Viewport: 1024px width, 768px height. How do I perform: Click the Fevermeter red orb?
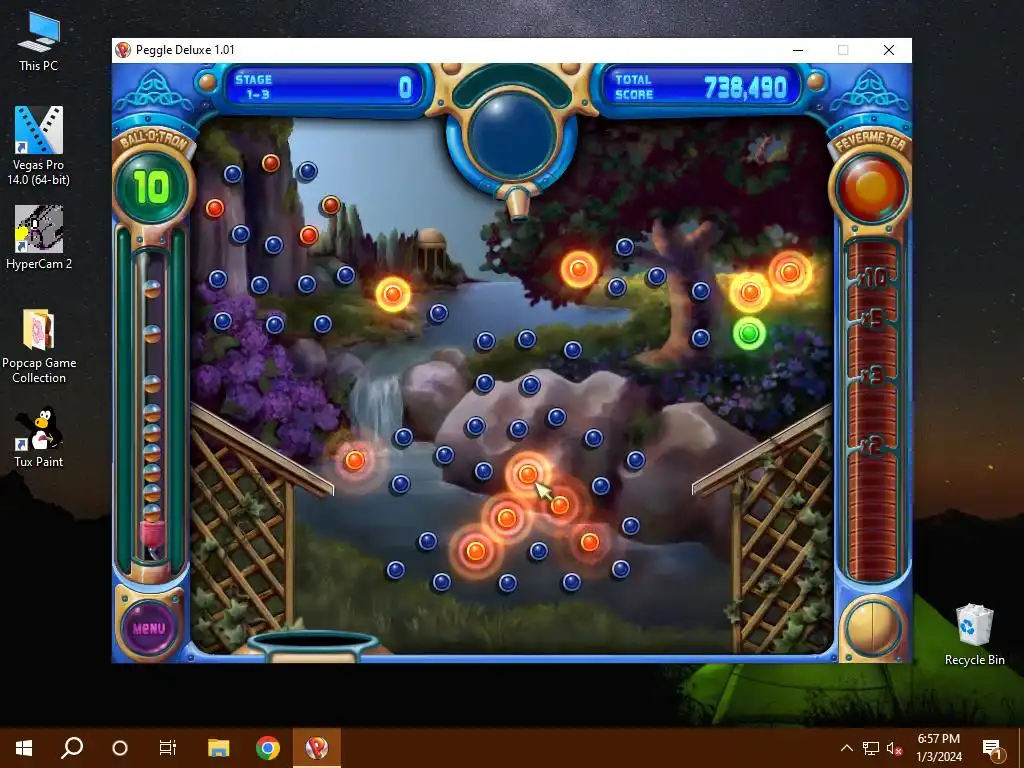click(x=872, y=187)
